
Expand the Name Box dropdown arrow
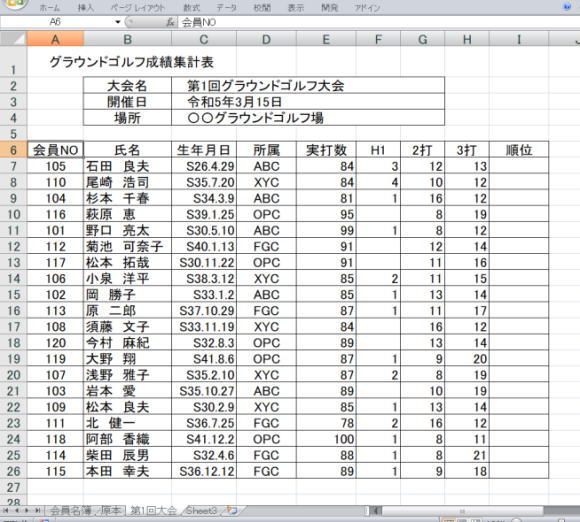(118, 22)
